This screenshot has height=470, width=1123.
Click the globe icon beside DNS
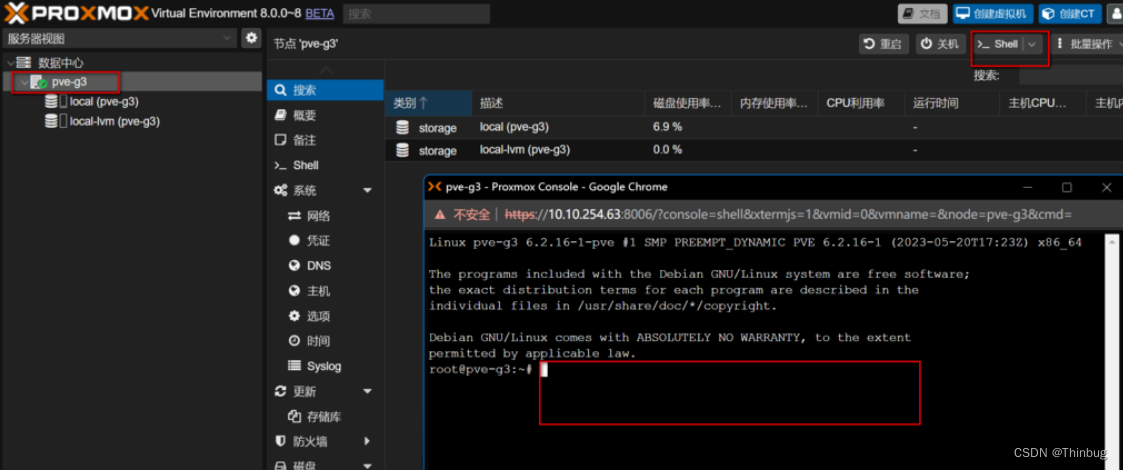tap(294, 266)
